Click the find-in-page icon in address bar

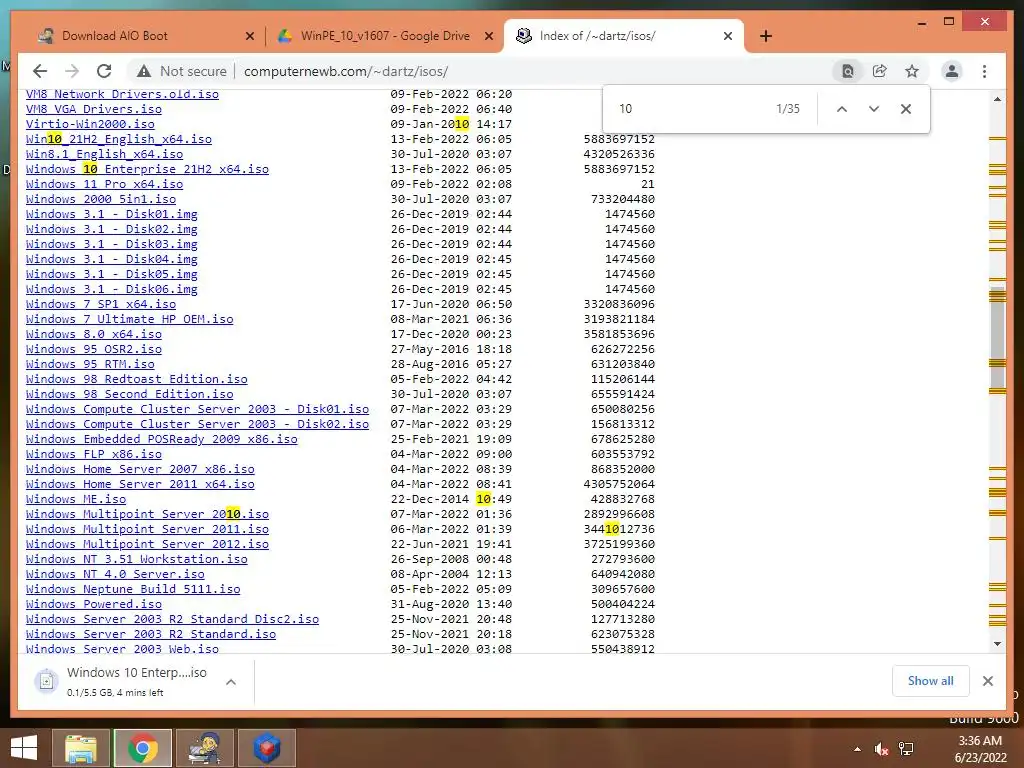(848, 71)
